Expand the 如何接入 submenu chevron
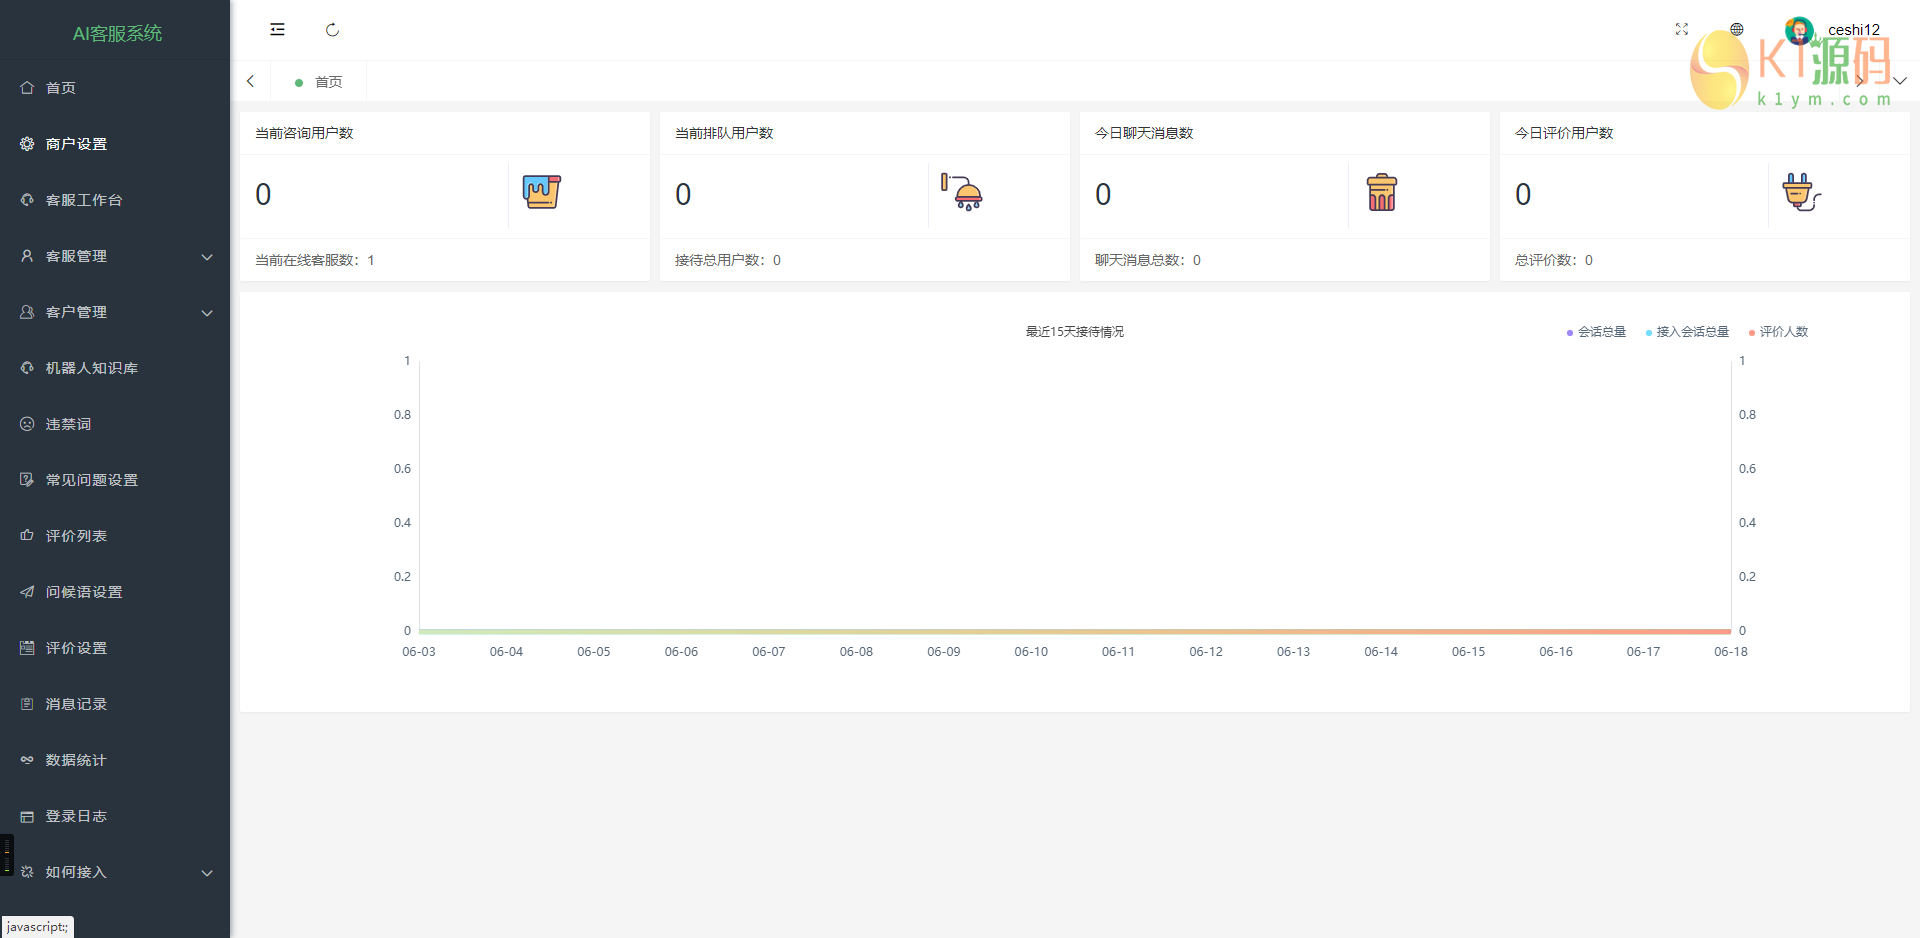The image size is (1920, 938). tap(207, 873)
